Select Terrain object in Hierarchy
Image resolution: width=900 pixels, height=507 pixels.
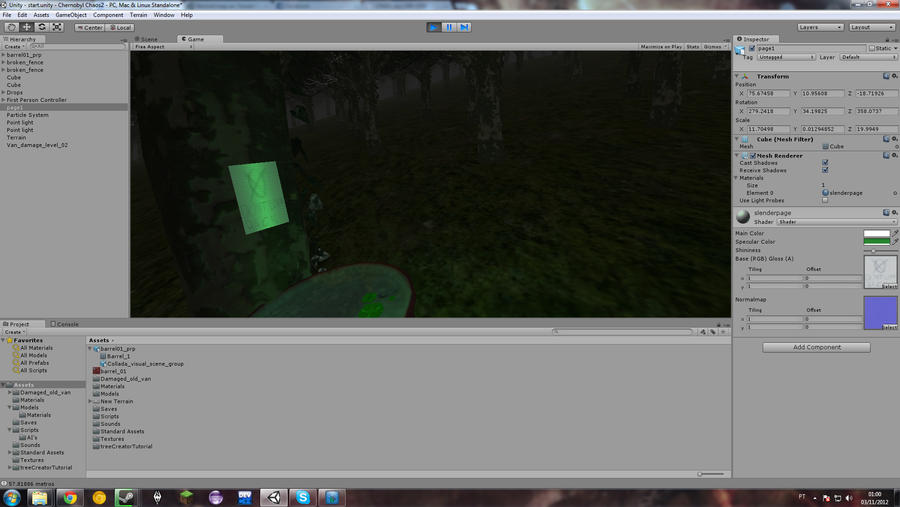point(16,138)
